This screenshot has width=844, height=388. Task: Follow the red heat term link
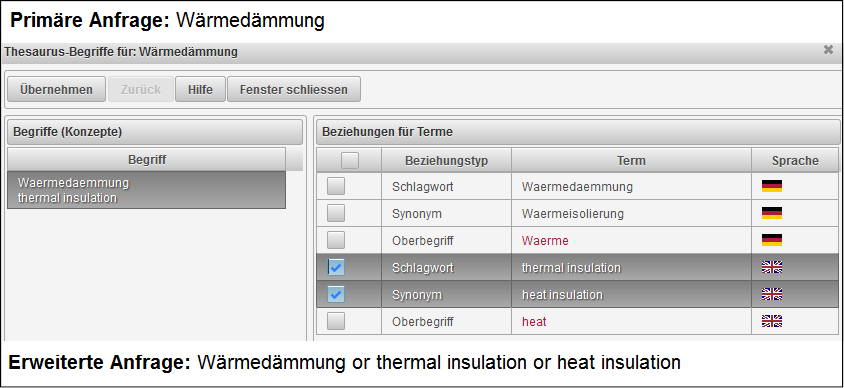pos(534,322)
